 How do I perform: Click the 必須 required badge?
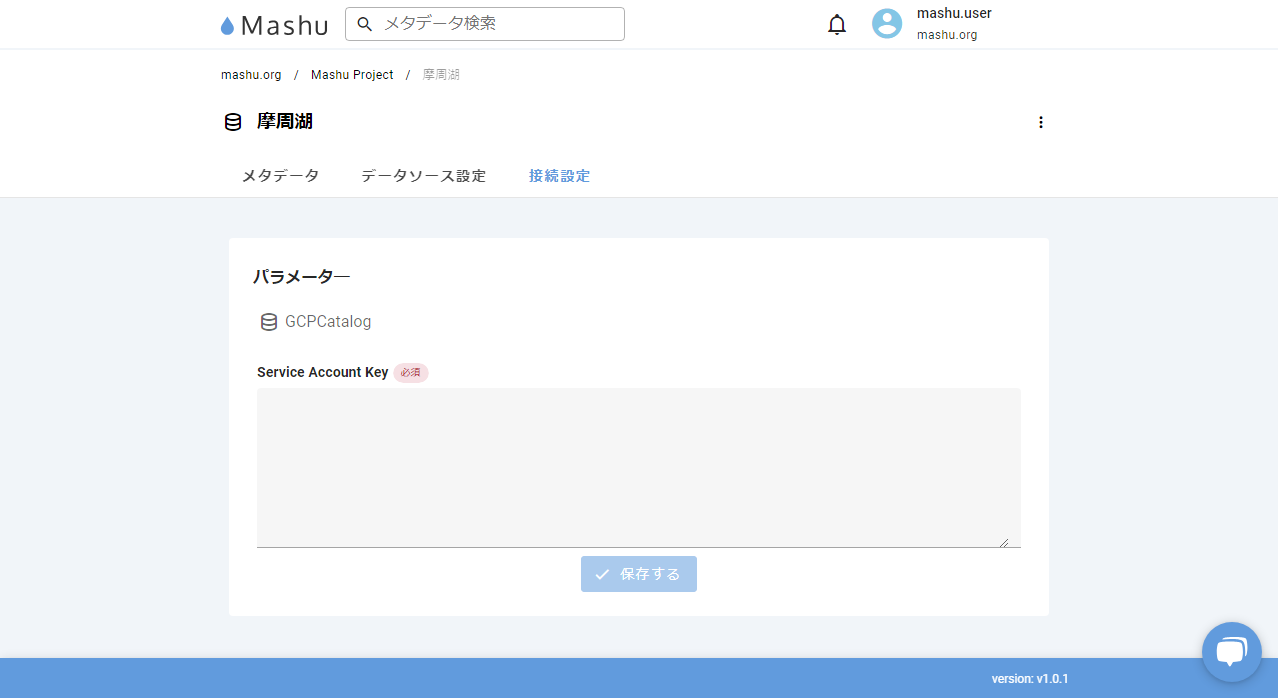(410, 372)
